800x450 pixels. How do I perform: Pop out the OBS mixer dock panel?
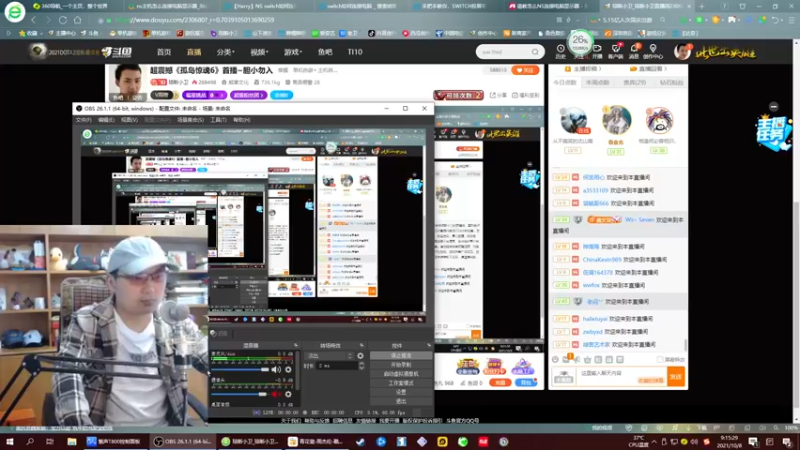295,345
